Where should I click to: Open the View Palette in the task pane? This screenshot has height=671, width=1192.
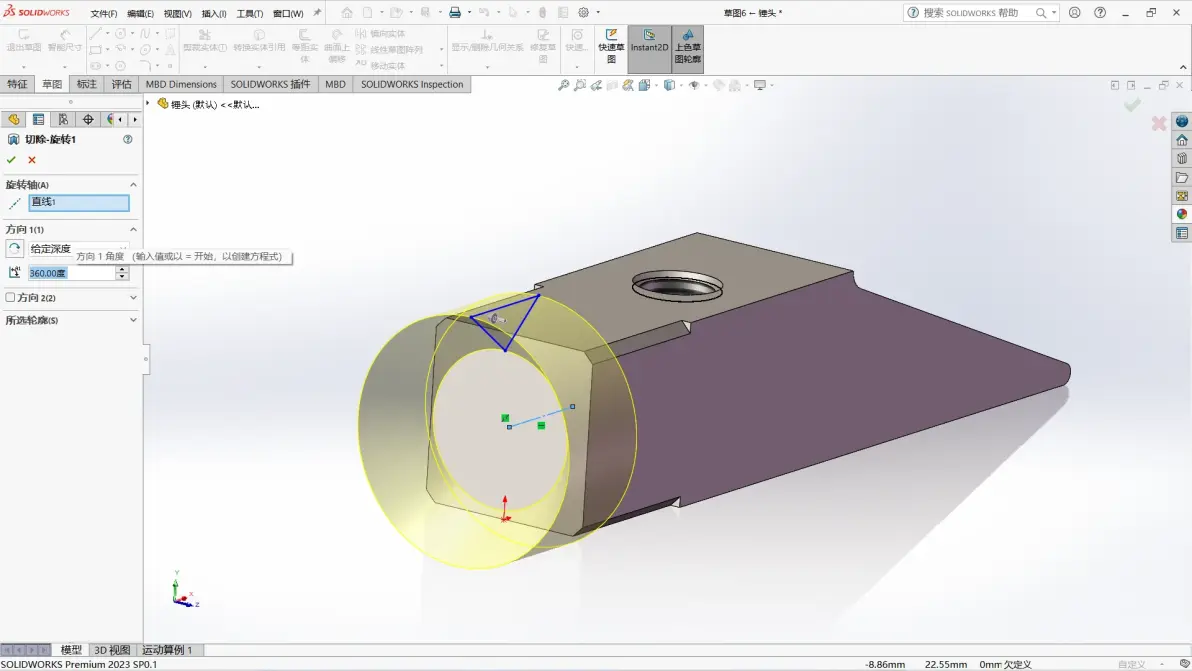1181,196
